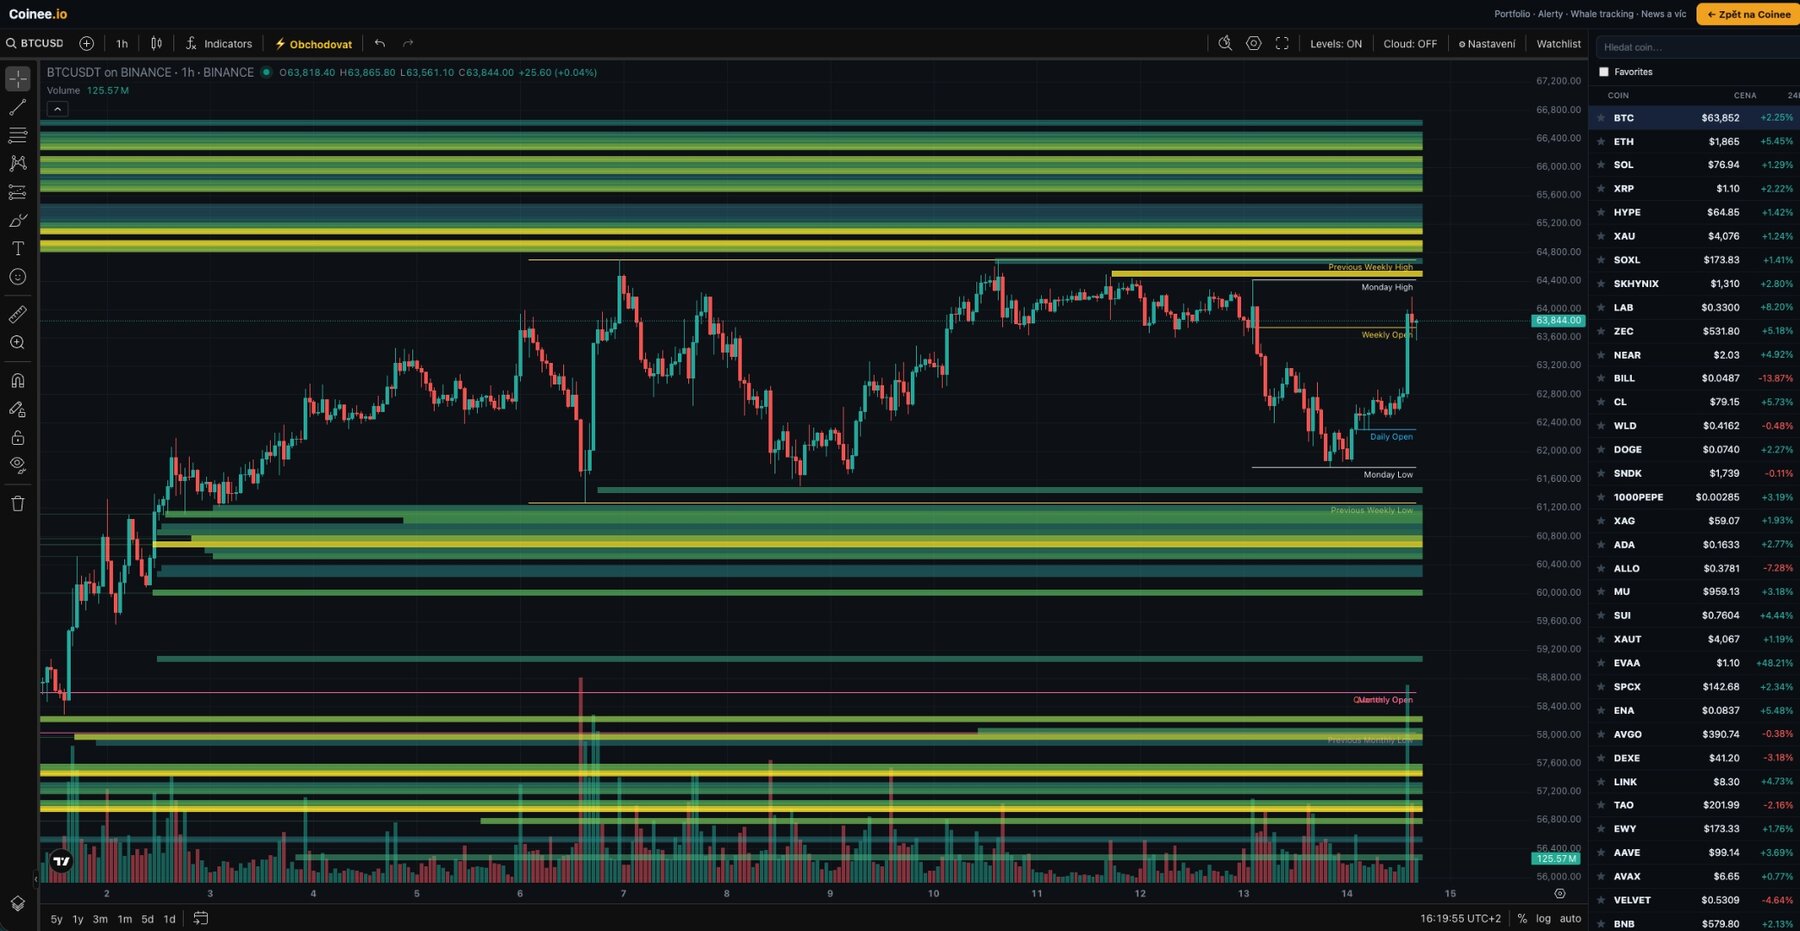Select the crosshair cursor tool

coord(18,78)
